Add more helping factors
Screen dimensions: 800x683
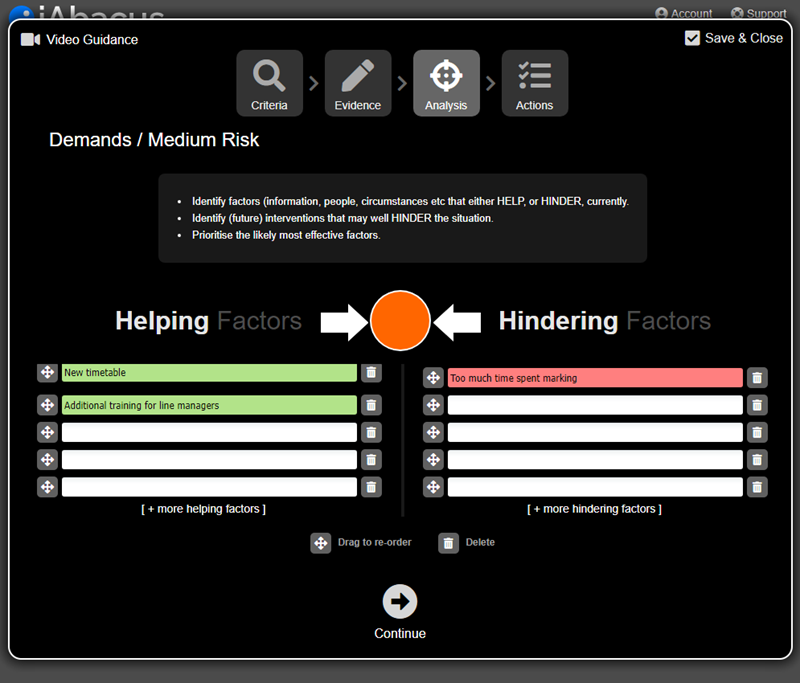tap(204, 509)
